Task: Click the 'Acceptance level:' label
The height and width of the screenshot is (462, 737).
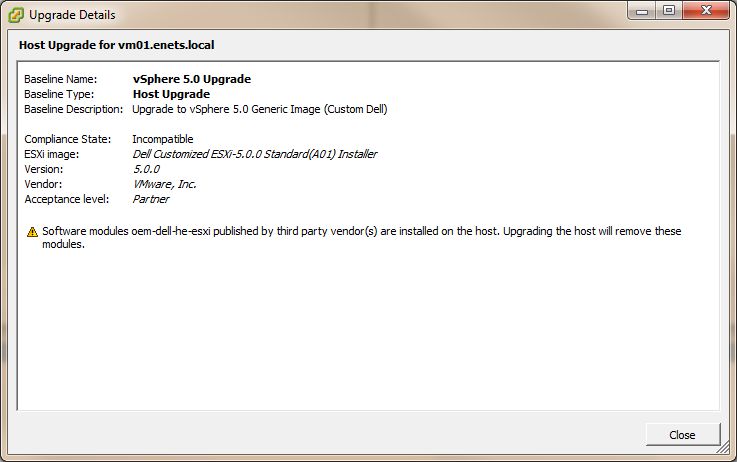Action: pyautogui.click(x=67, y=199)
